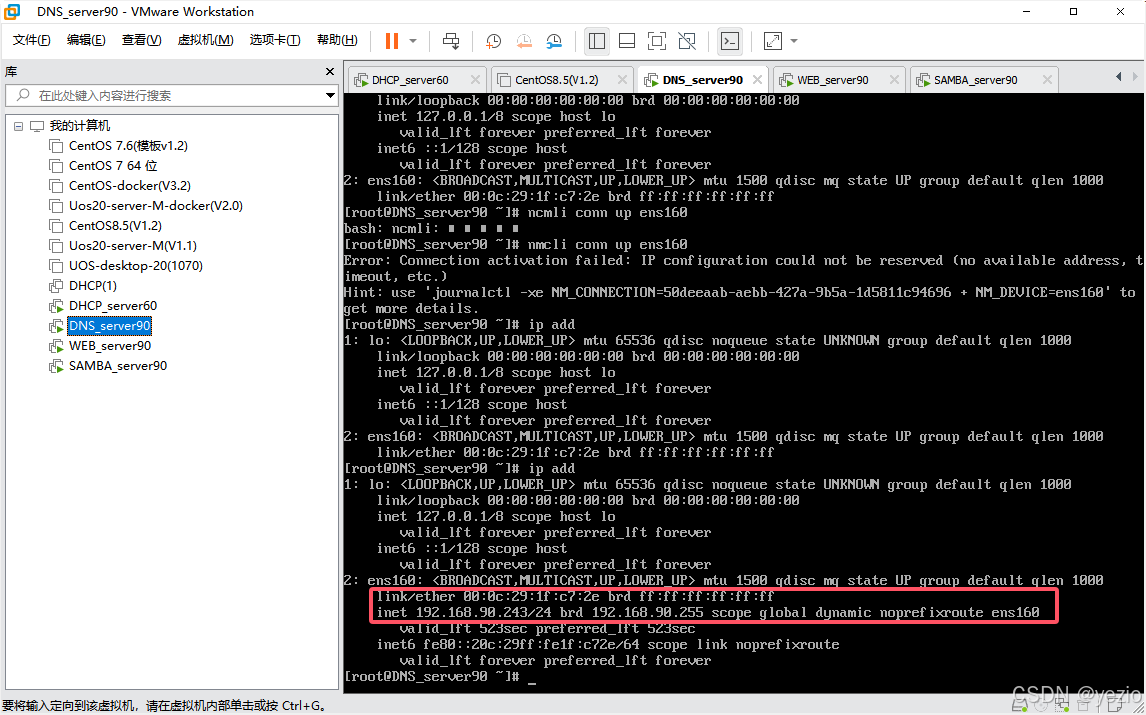Open the snapshot manager

pos(554,41)
